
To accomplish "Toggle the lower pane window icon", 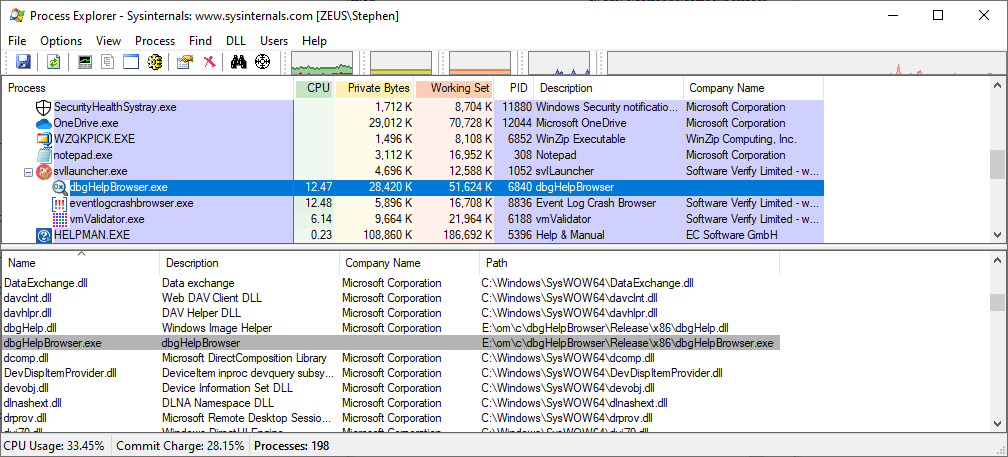I will coord(131,62).
